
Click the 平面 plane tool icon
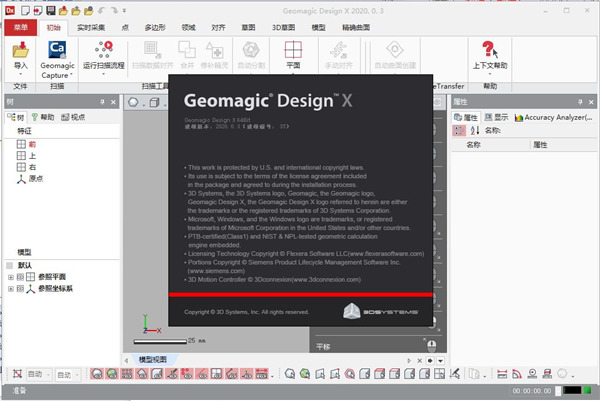(292, 49)
